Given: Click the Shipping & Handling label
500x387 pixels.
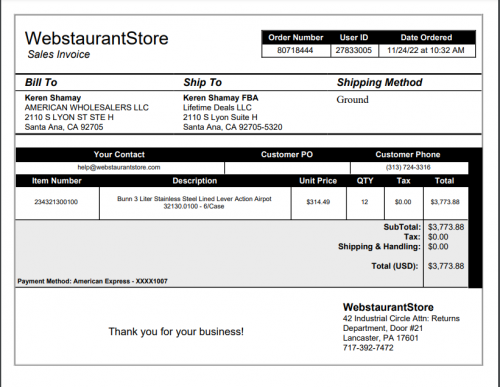Looking at the screenshot, I should 379,247.
